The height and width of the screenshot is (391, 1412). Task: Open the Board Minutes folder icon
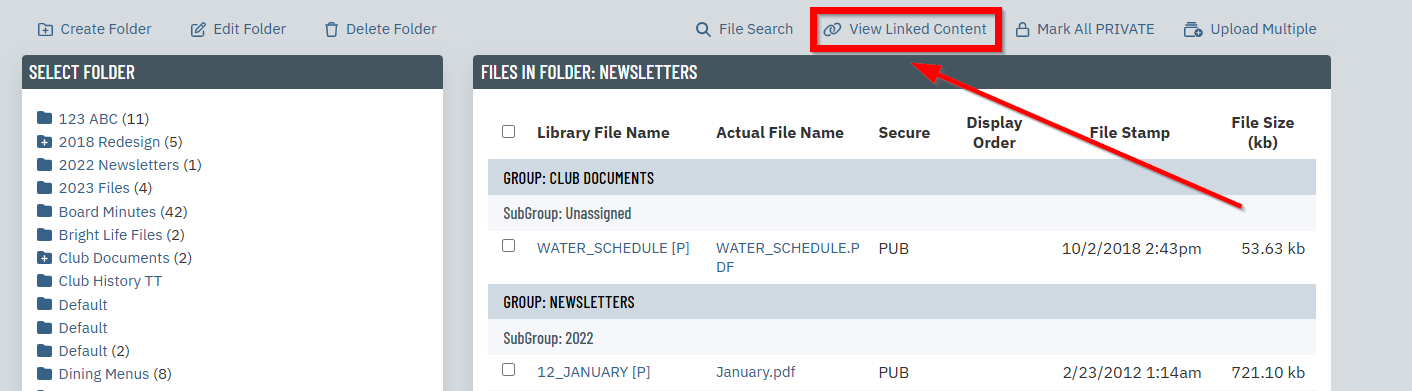coord(44,211)
